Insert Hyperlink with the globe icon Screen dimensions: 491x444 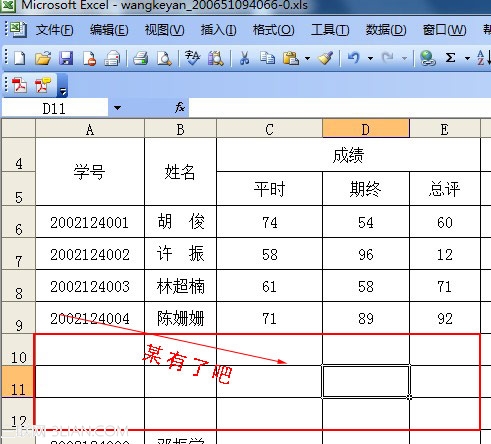click(427, 58)
